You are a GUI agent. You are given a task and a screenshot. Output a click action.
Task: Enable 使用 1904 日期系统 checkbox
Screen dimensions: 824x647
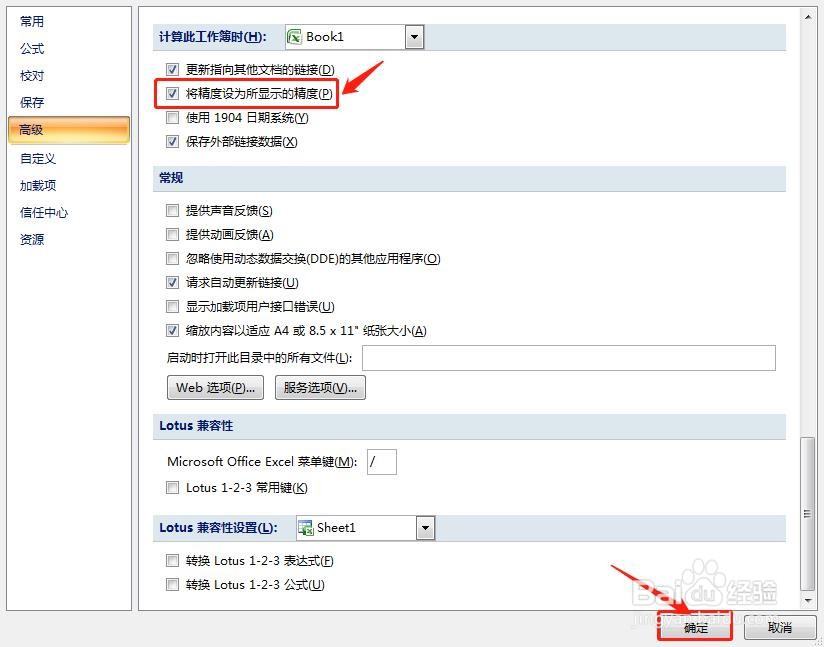(172, 118)
